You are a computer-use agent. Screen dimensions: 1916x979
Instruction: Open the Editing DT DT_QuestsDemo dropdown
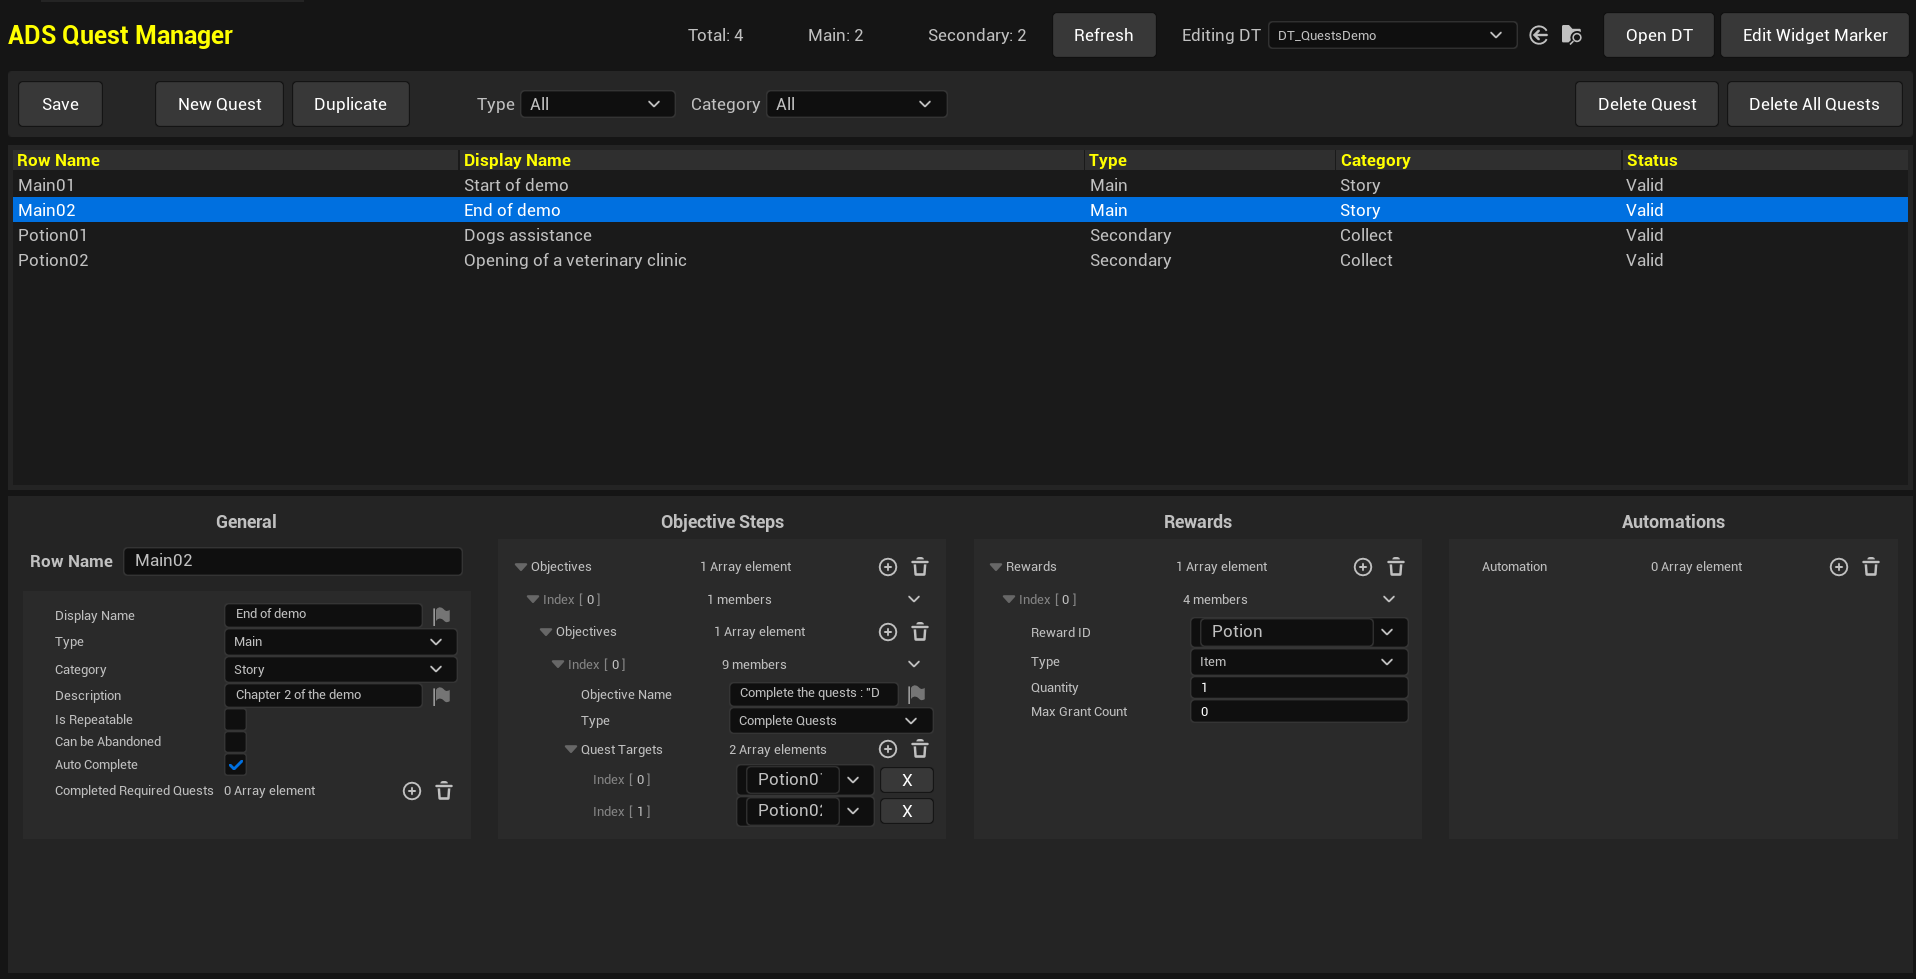(x=1392, y=35)
